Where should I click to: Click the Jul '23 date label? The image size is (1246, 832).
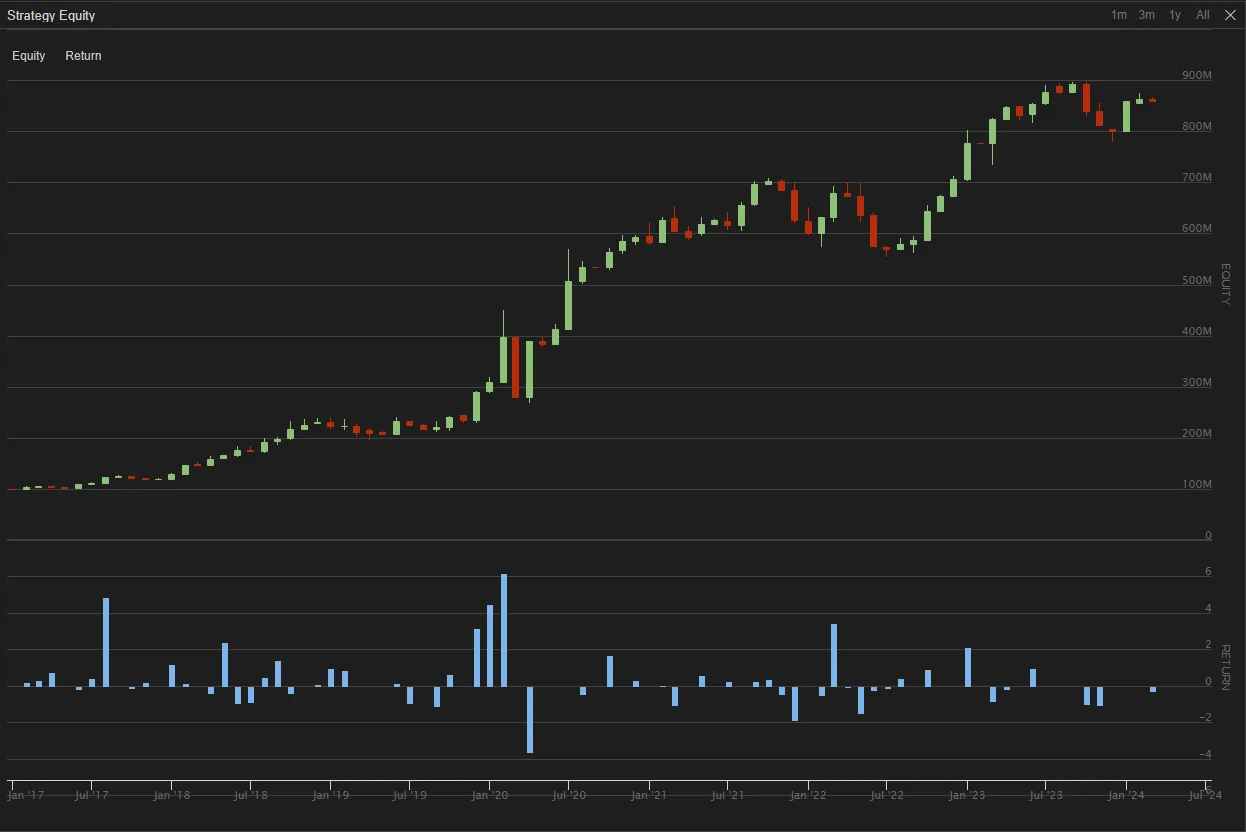point(1045,796)
